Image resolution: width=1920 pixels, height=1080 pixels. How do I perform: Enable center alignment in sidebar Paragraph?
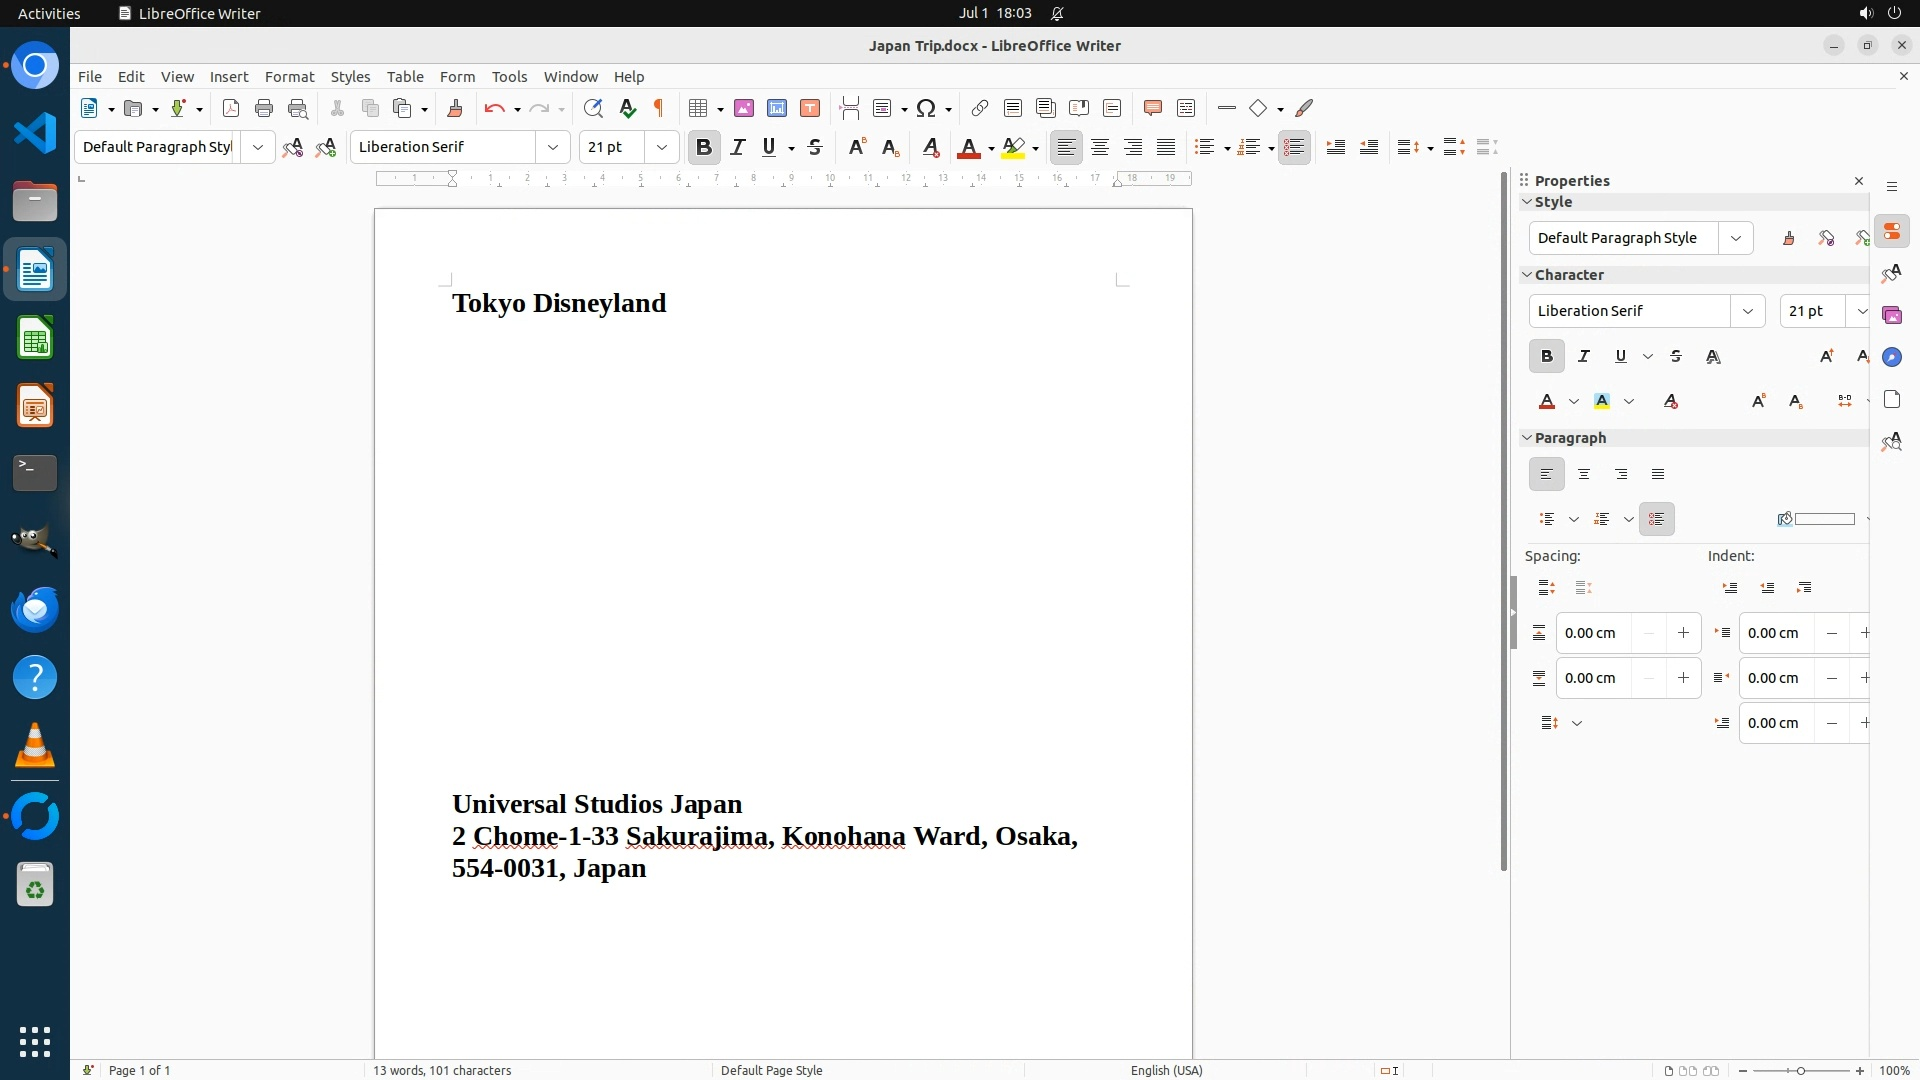pos(1584,475)
